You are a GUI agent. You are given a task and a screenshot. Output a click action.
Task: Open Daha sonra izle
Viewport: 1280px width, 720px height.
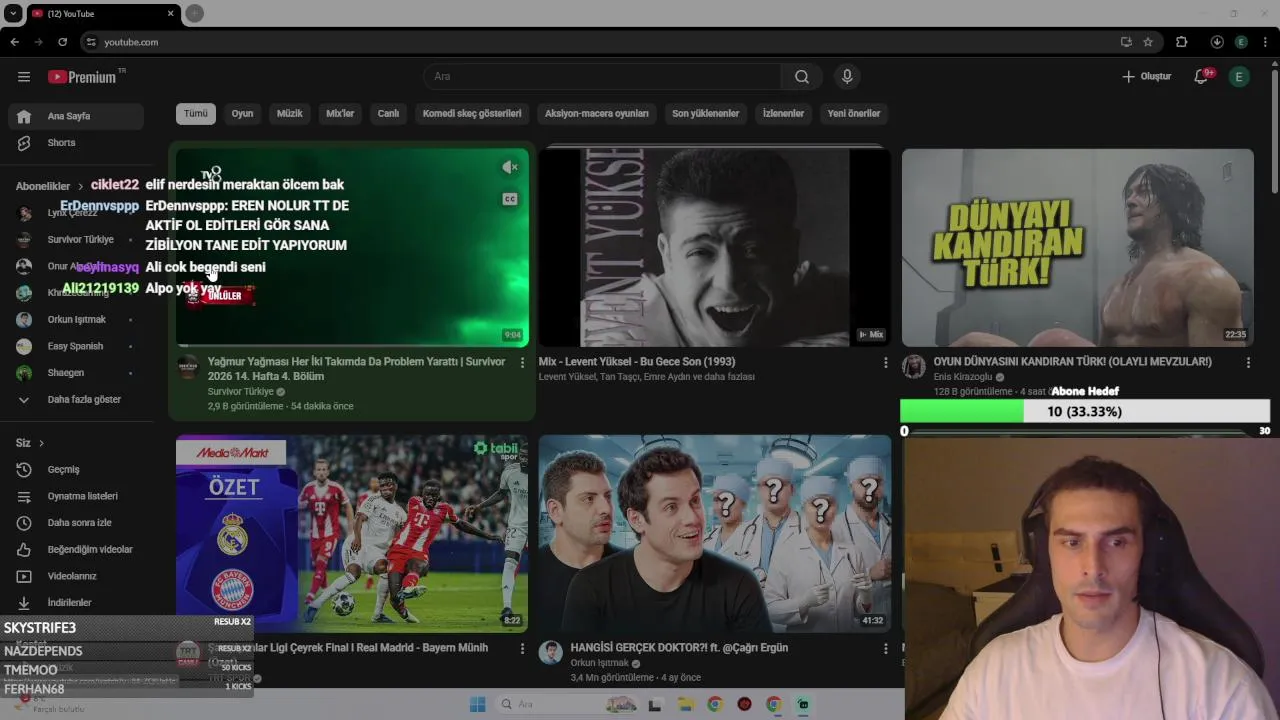tap(76, 523)
